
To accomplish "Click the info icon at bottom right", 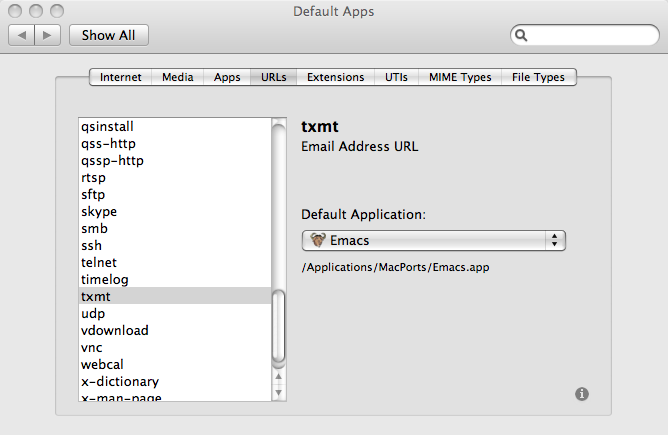I will (x=582, y=394).
